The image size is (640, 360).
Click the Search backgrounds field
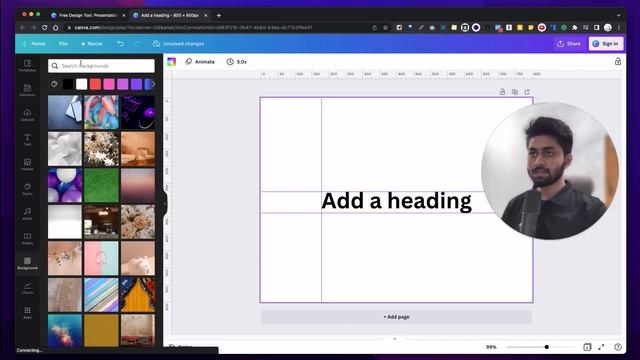pos(101,66)
